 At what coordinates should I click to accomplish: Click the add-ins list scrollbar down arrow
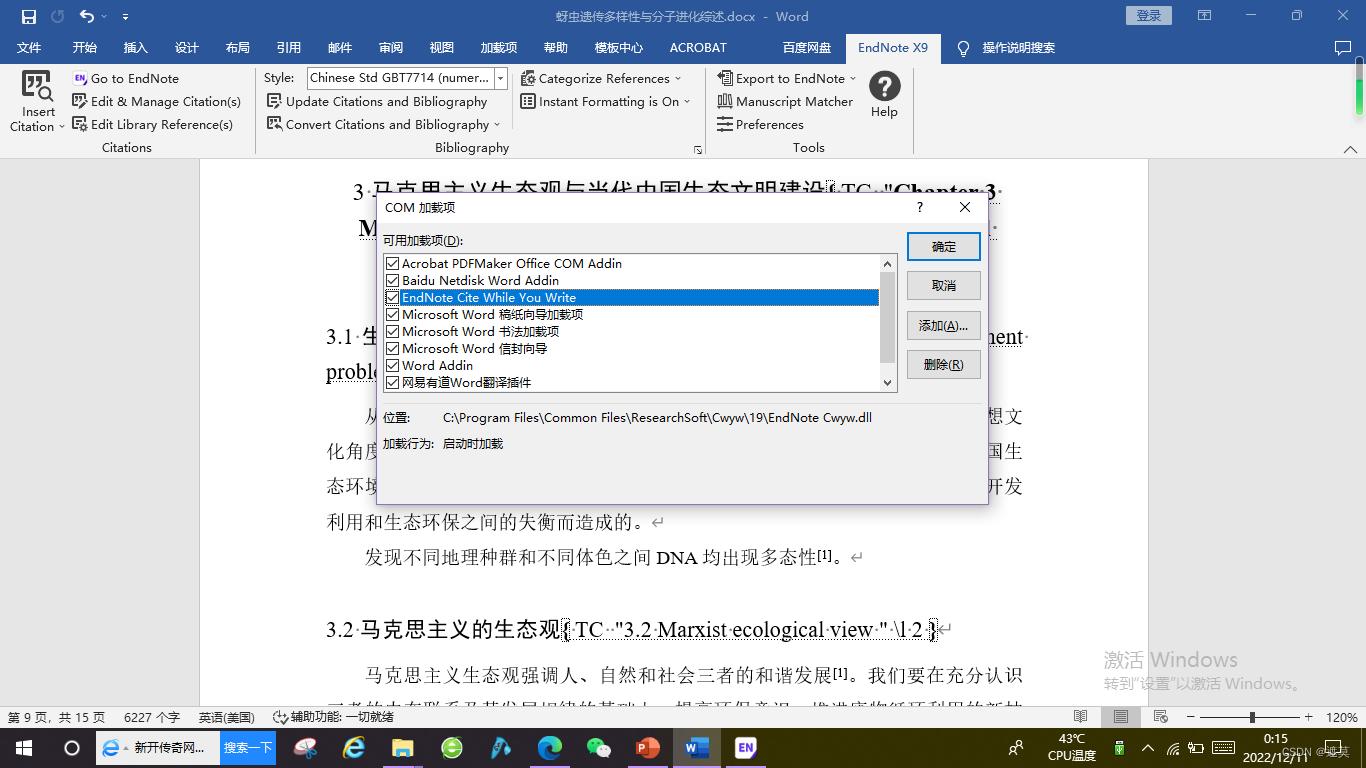tap(888, 383)
